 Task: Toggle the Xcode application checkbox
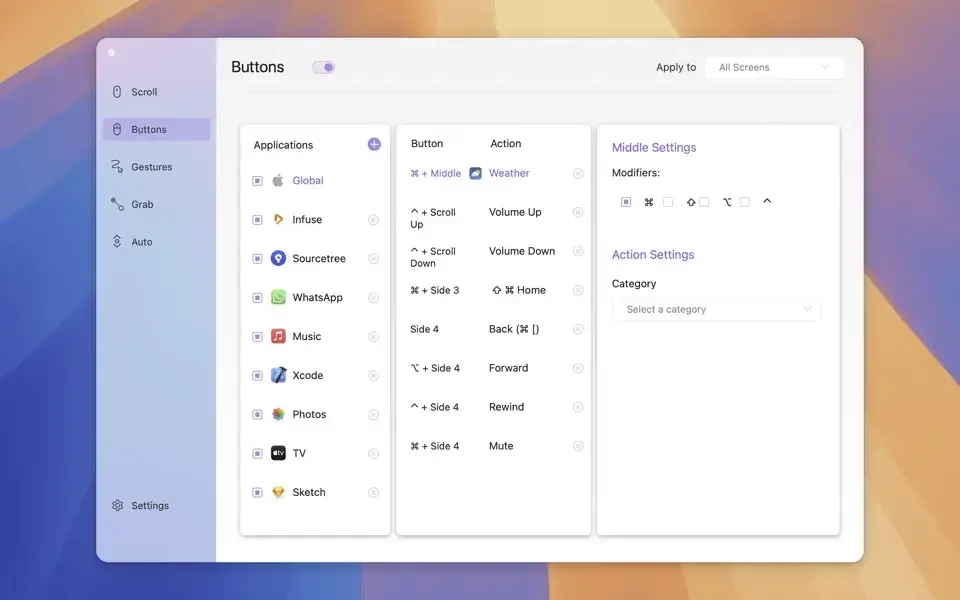pyautogui.click(x=257, y=375)
